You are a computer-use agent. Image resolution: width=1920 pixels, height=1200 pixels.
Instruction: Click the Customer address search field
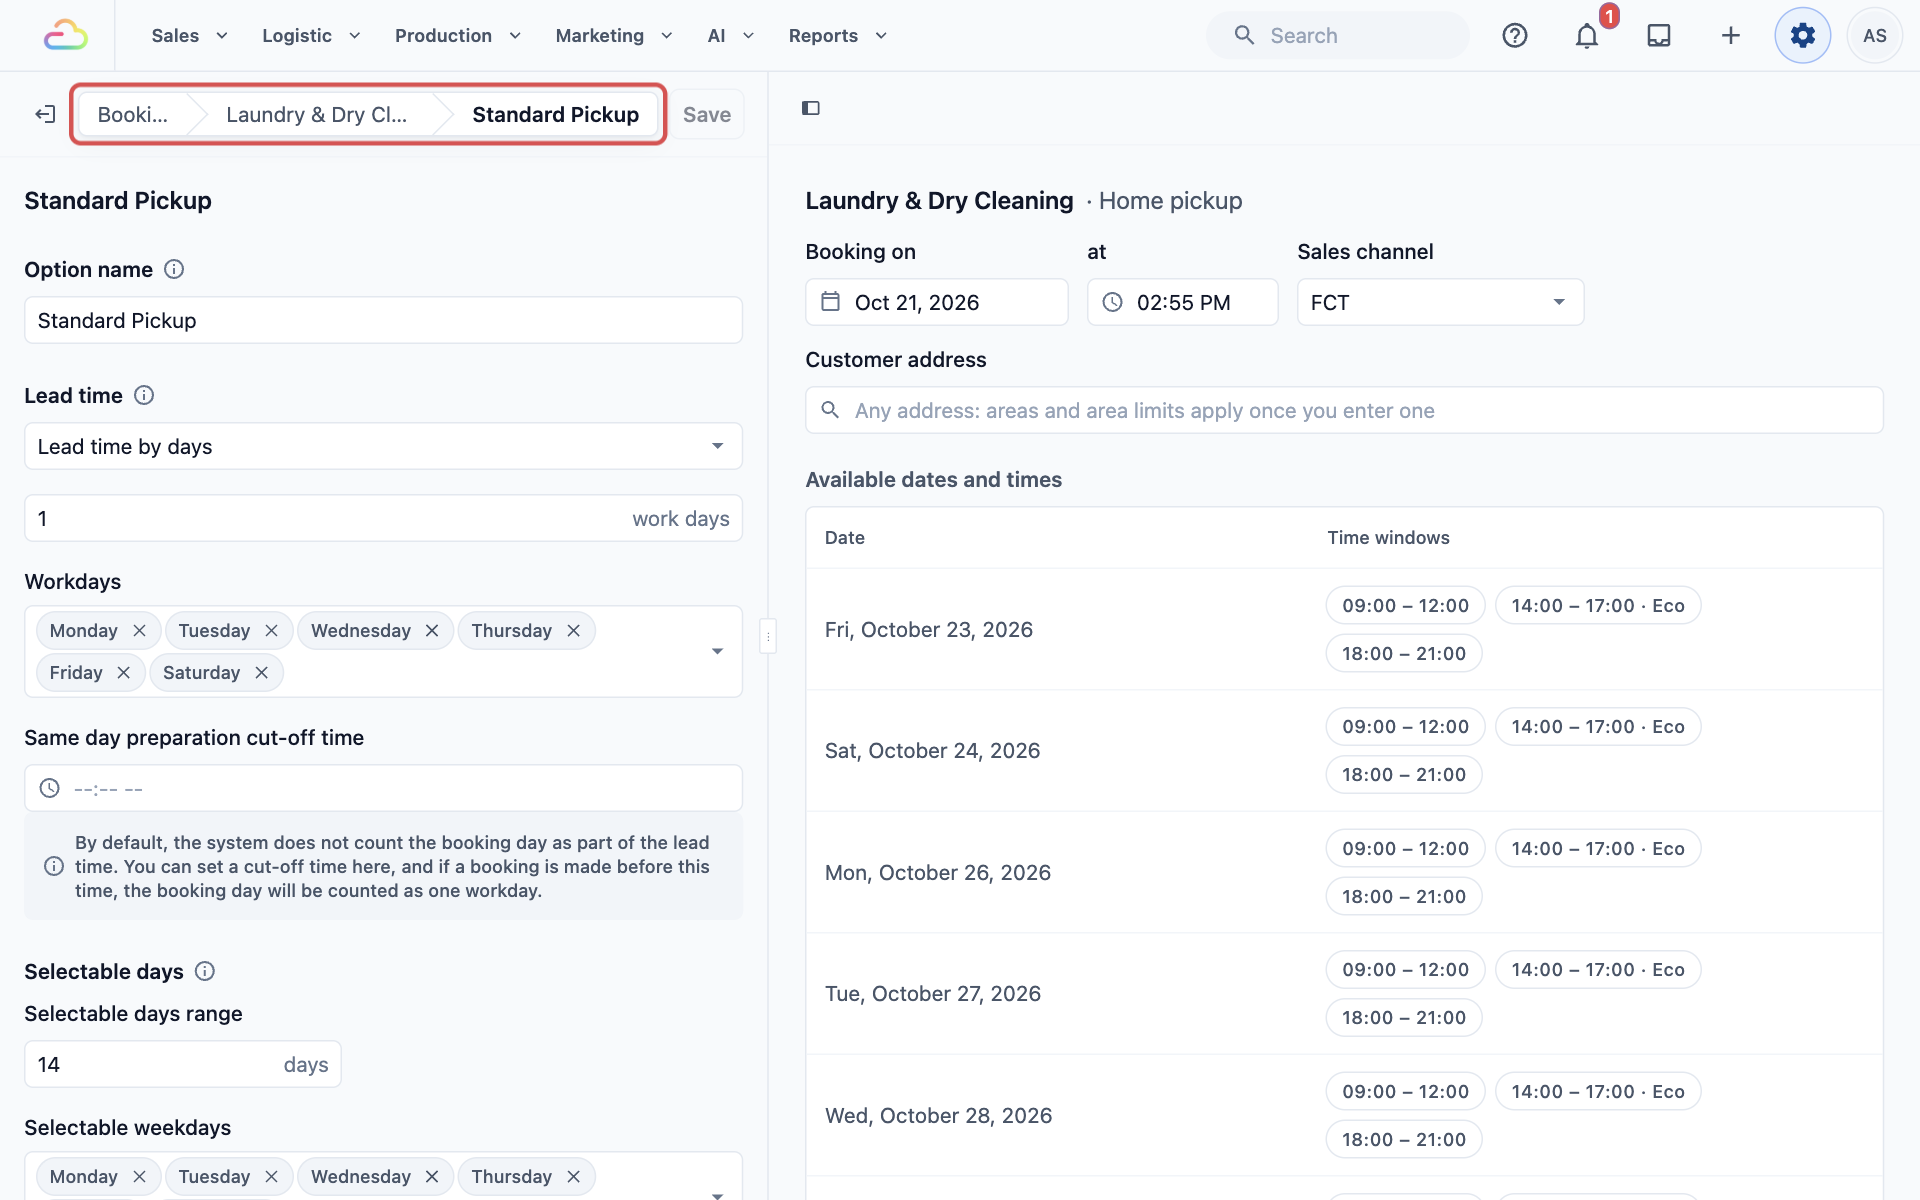[x=1344, y=410]
